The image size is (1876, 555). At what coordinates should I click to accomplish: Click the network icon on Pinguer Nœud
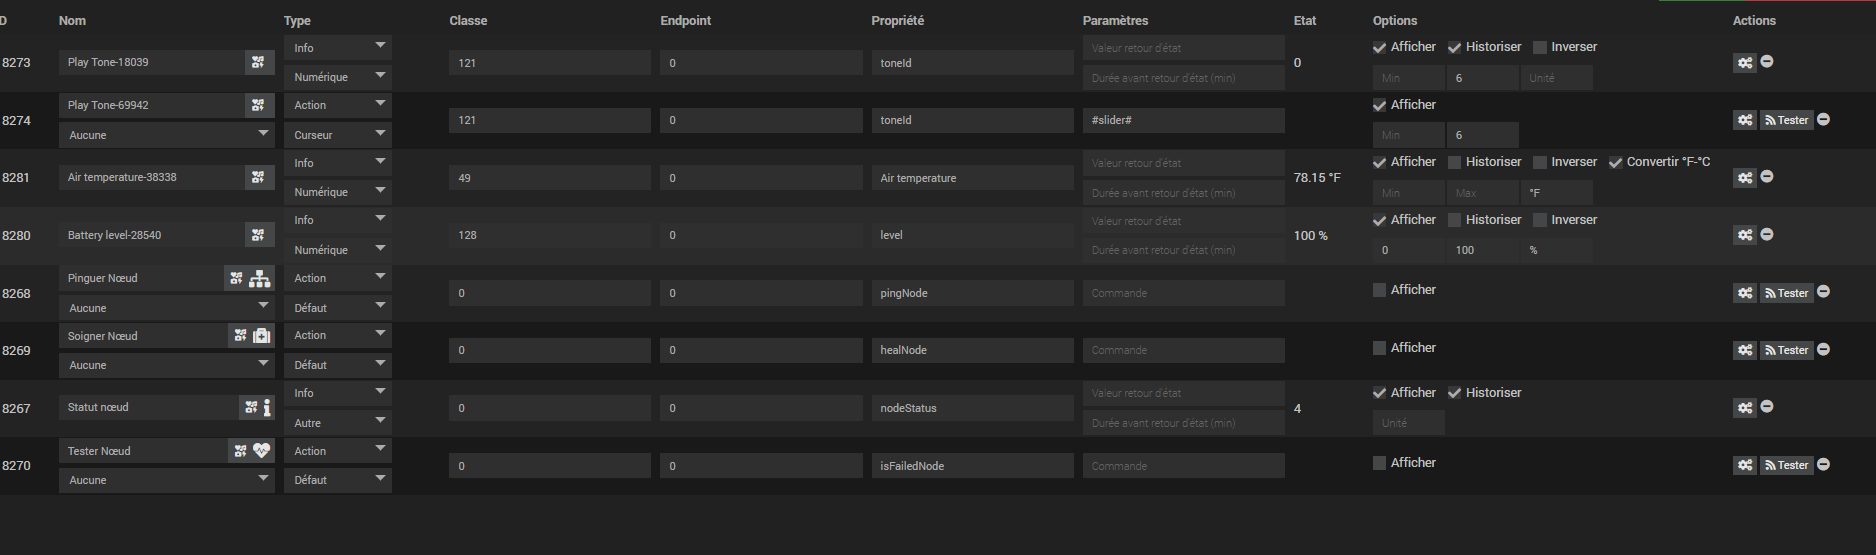260,279
